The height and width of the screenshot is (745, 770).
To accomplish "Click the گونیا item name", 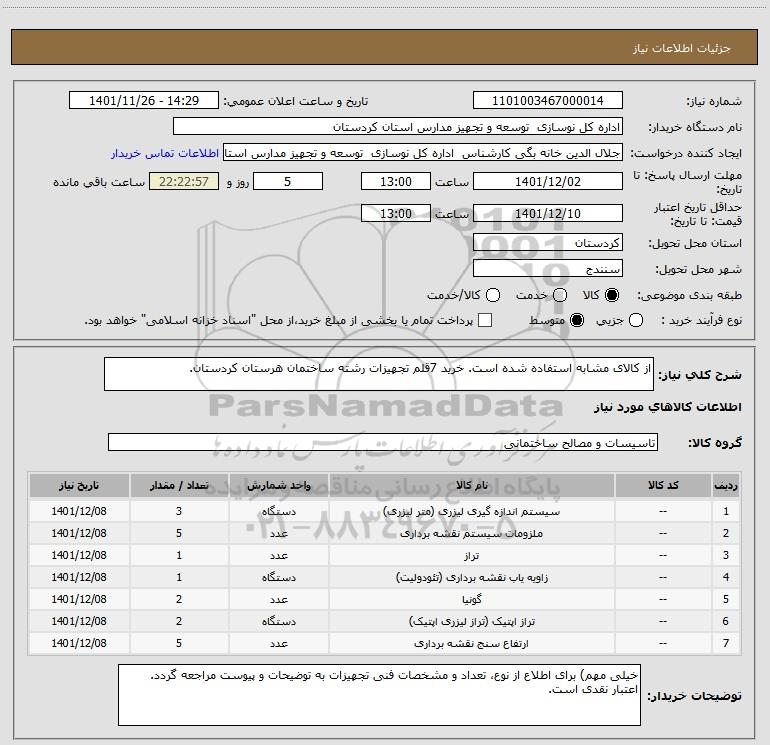I will (471, 600).
